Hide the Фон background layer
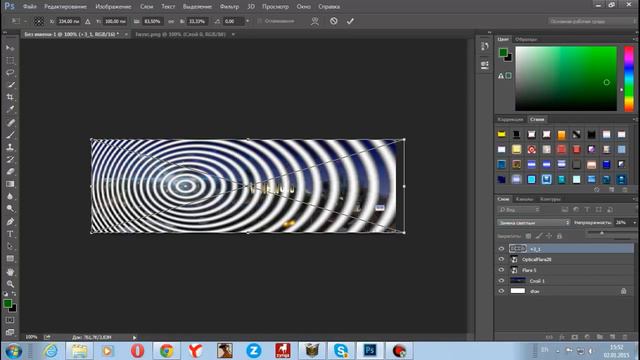The height and width of the screenshot is (360, 640). [x=501, y=291]
